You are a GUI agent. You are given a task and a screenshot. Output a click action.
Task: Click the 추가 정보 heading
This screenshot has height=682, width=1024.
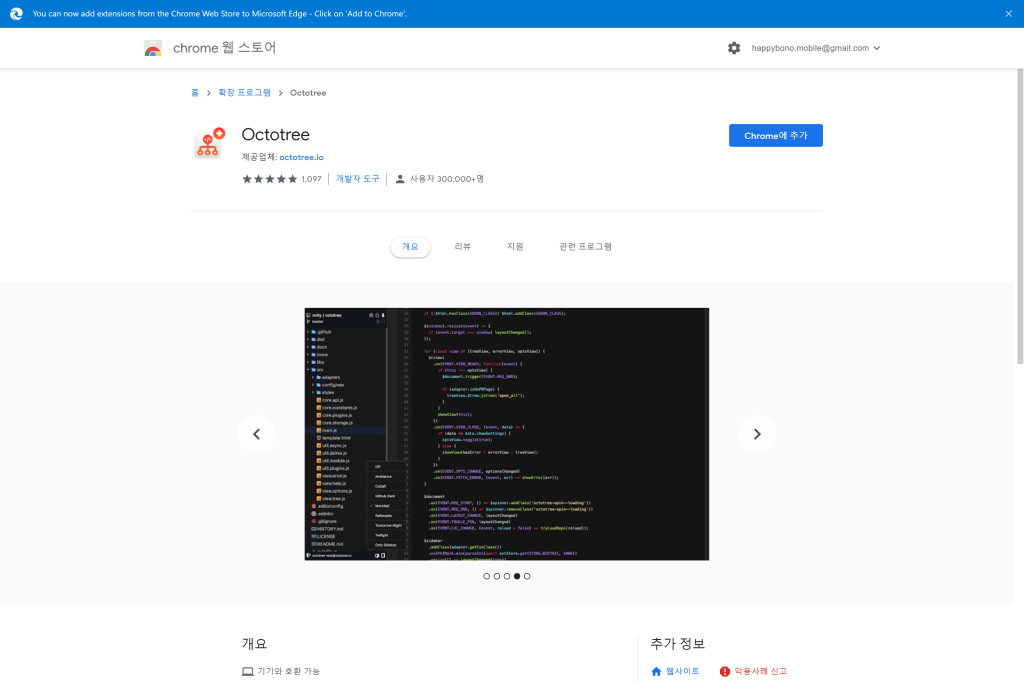pyautogui.click(x=678, y=643)
